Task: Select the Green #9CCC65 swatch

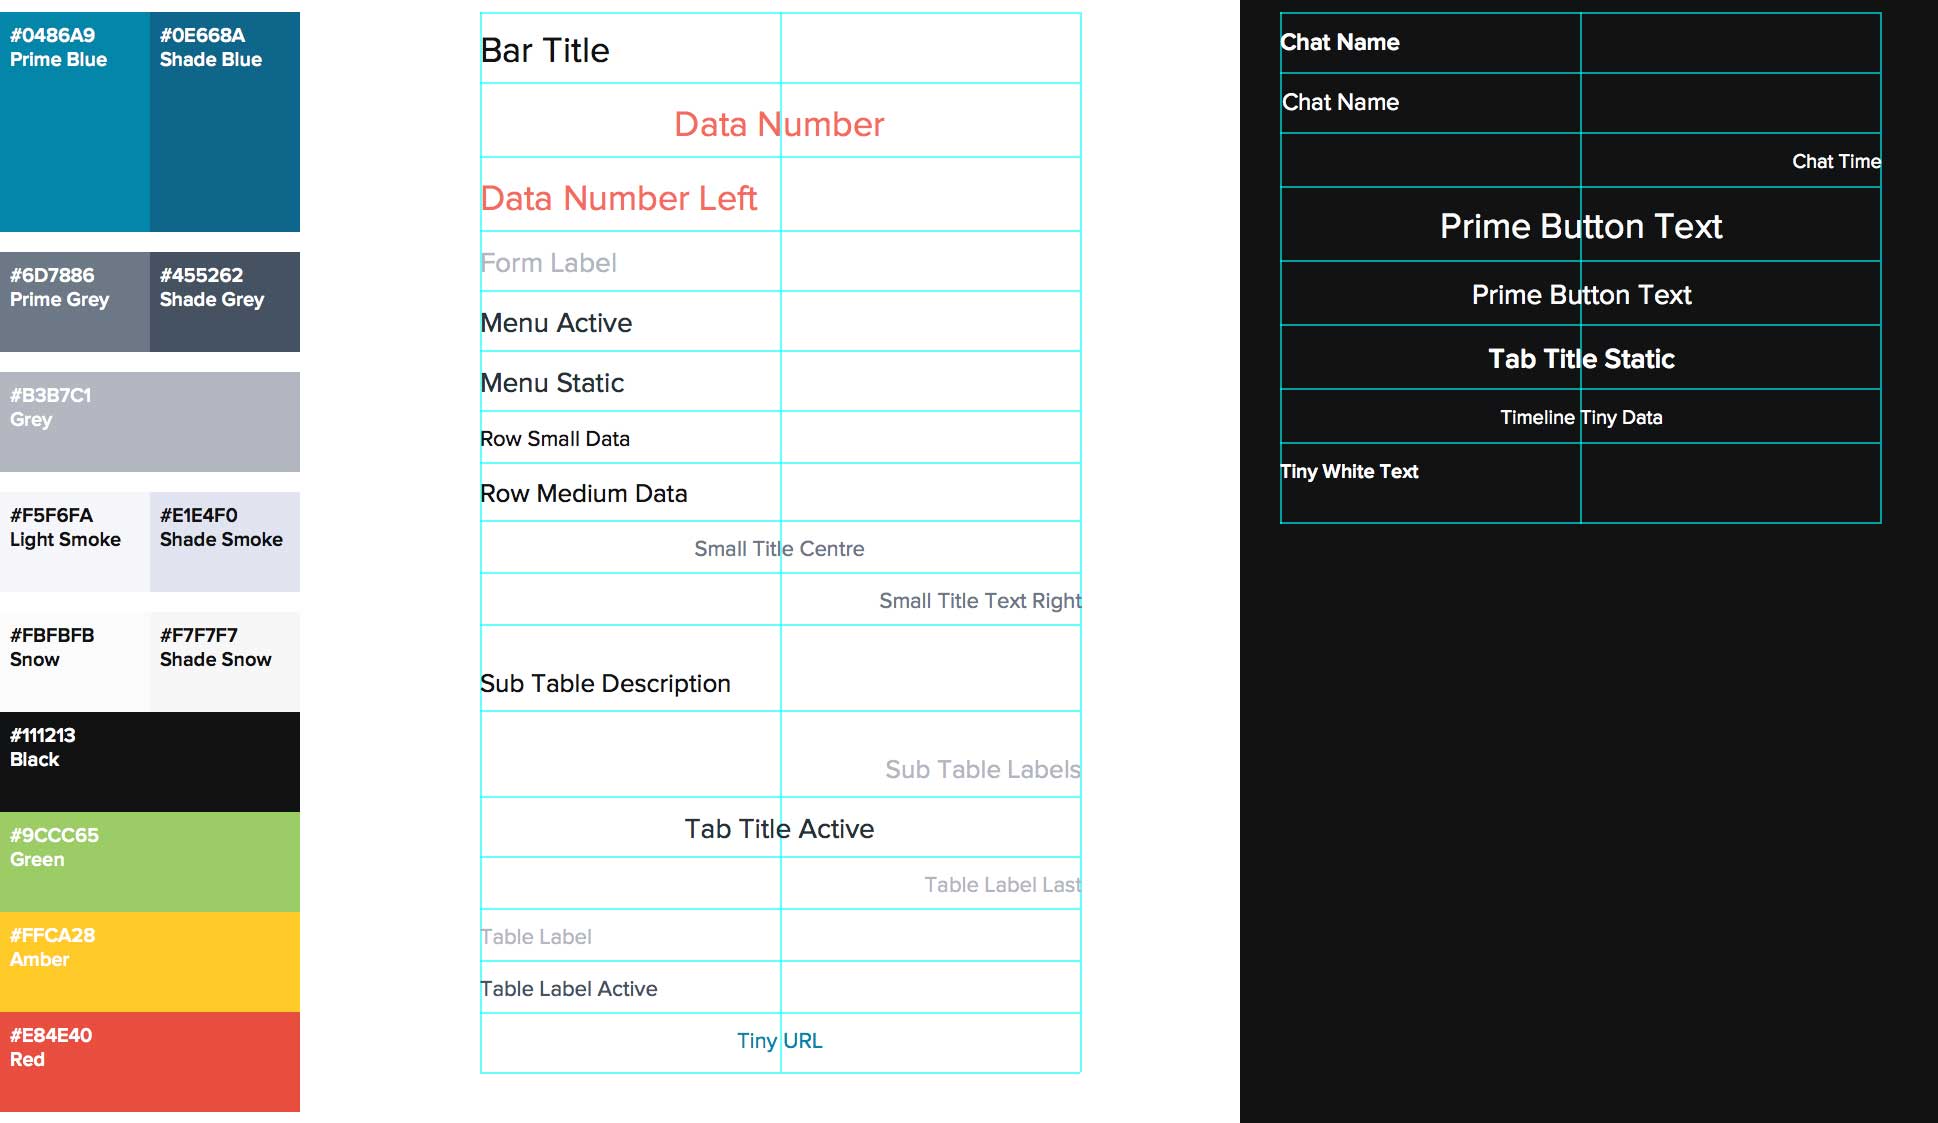Action: pos(150,862)
